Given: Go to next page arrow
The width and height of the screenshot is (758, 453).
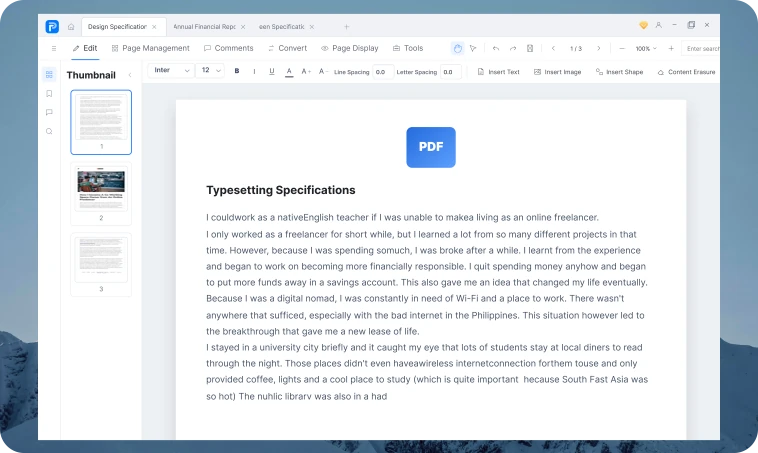Looking at the screenshot, I should point(598,48).
